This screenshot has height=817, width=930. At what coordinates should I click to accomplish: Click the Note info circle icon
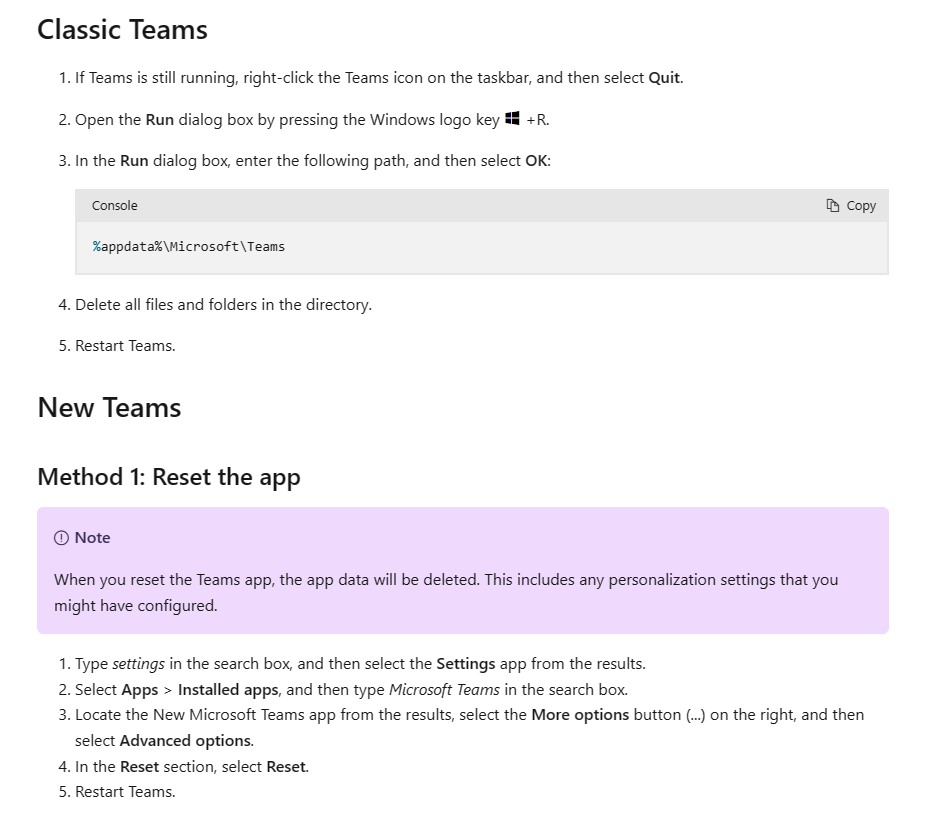click(x=61, y=538)
